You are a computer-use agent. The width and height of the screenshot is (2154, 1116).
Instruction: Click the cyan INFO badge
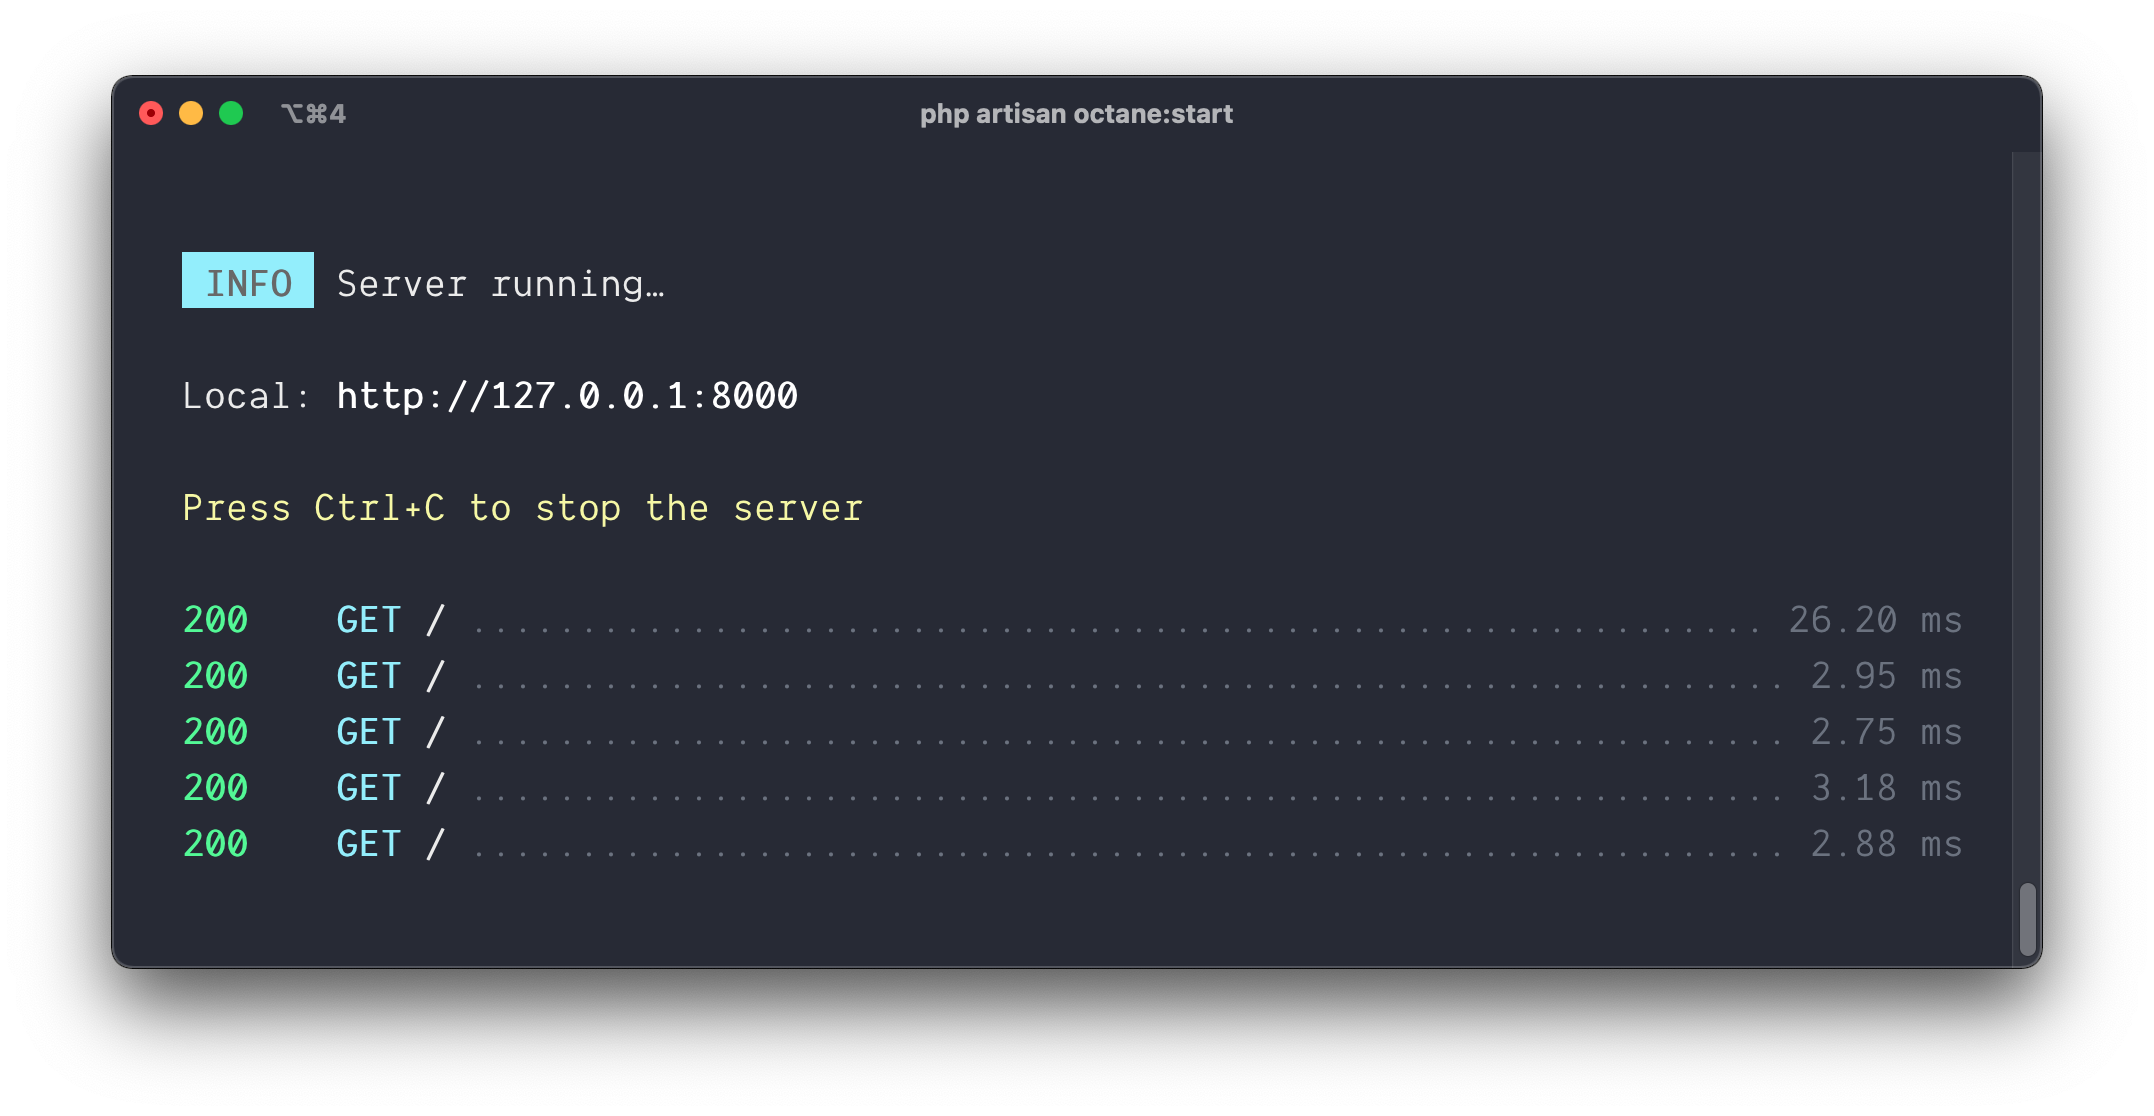pos(248,281)
